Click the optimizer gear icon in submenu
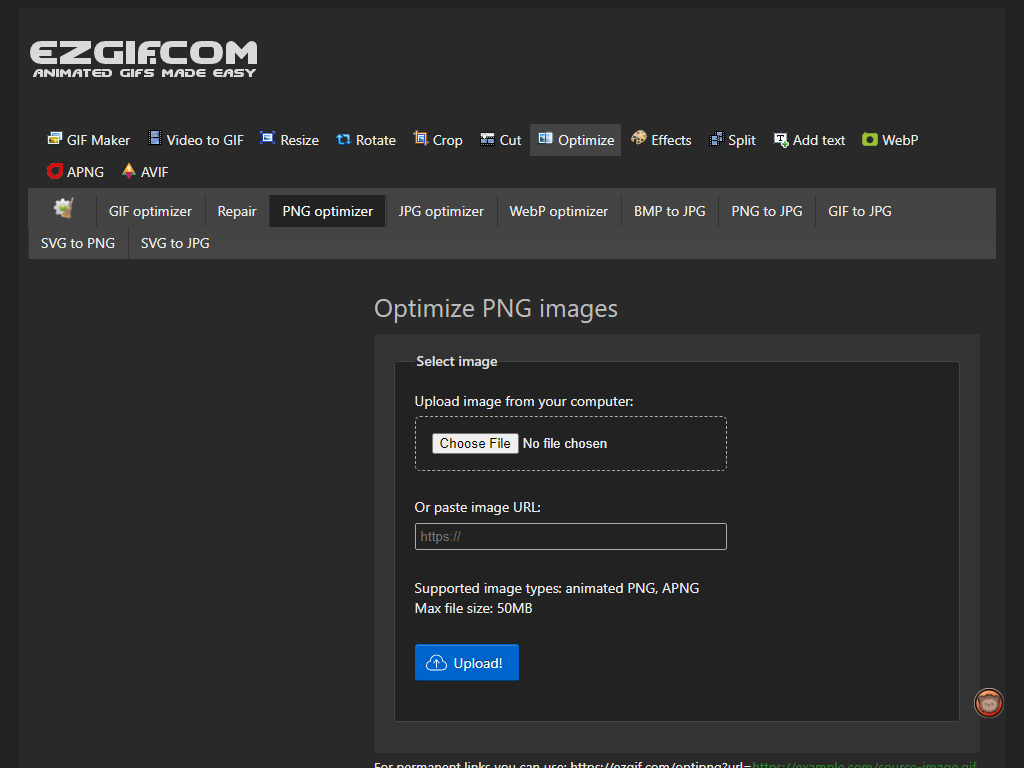Image resolution: width=1024 pixels, height=768 pixels. [63, 209]
